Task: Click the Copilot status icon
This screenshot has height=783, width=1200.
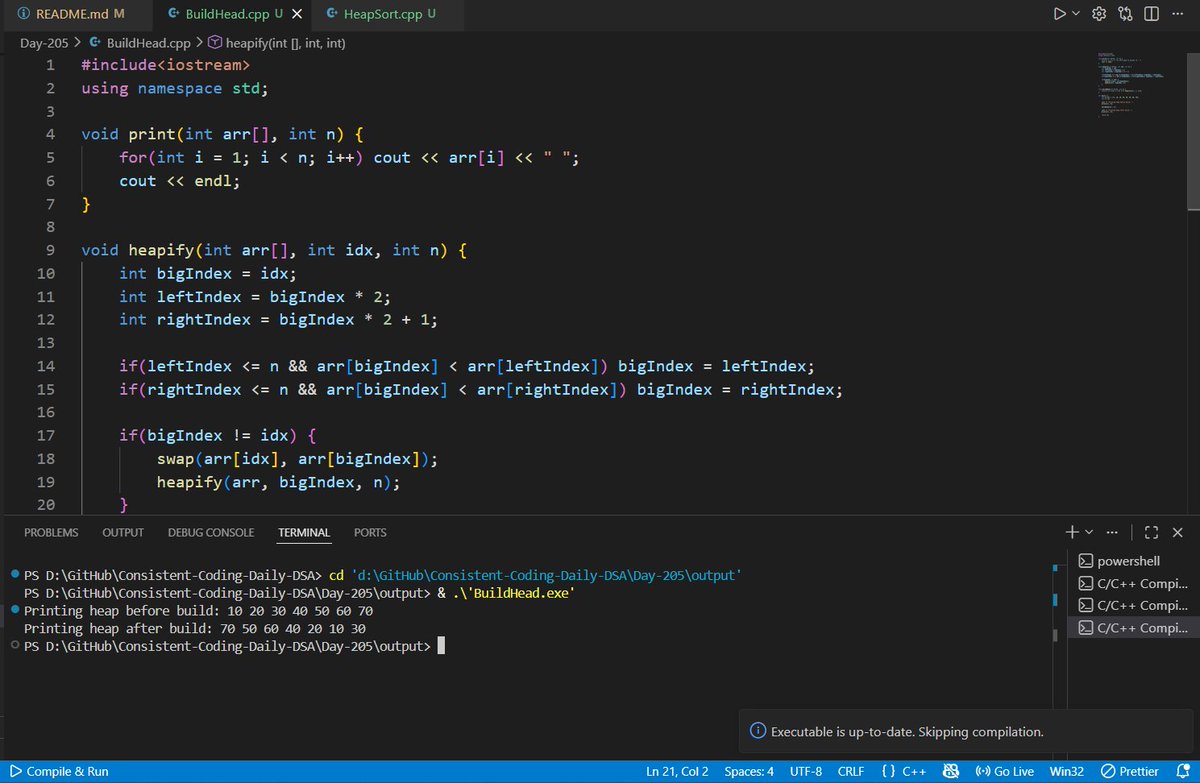Action: (952, 772)
